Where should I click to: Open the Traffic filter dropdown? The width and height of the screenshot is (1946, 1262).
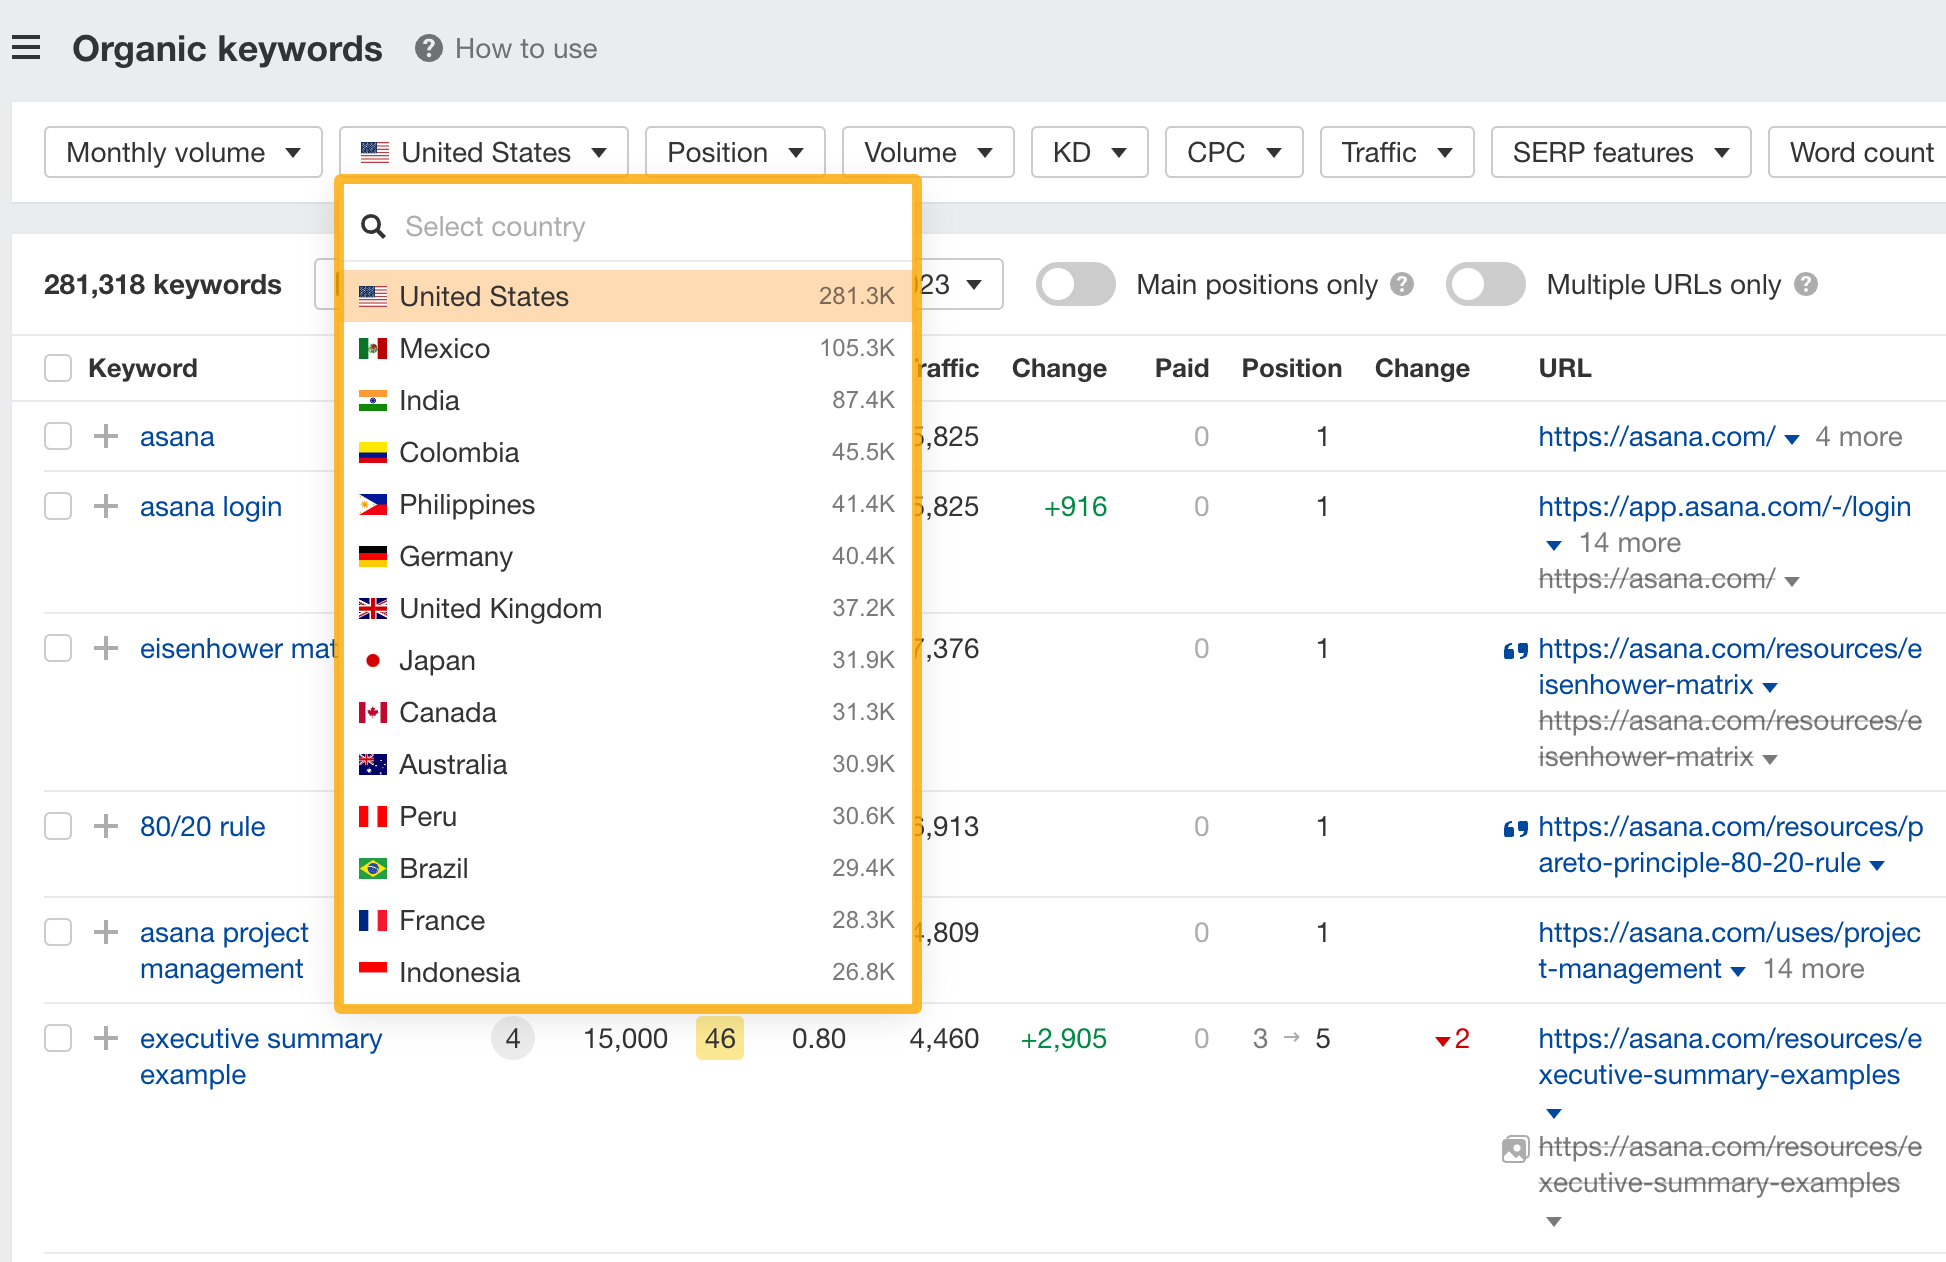pyautogui.click(x=1397, y=152)
